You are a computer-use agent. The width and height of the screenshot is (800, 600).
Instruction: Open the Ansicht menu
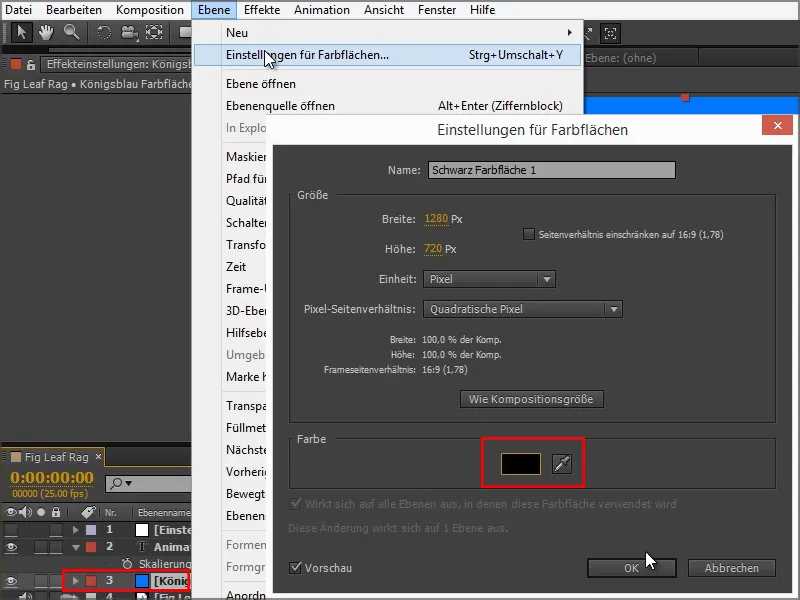[384, 10]
